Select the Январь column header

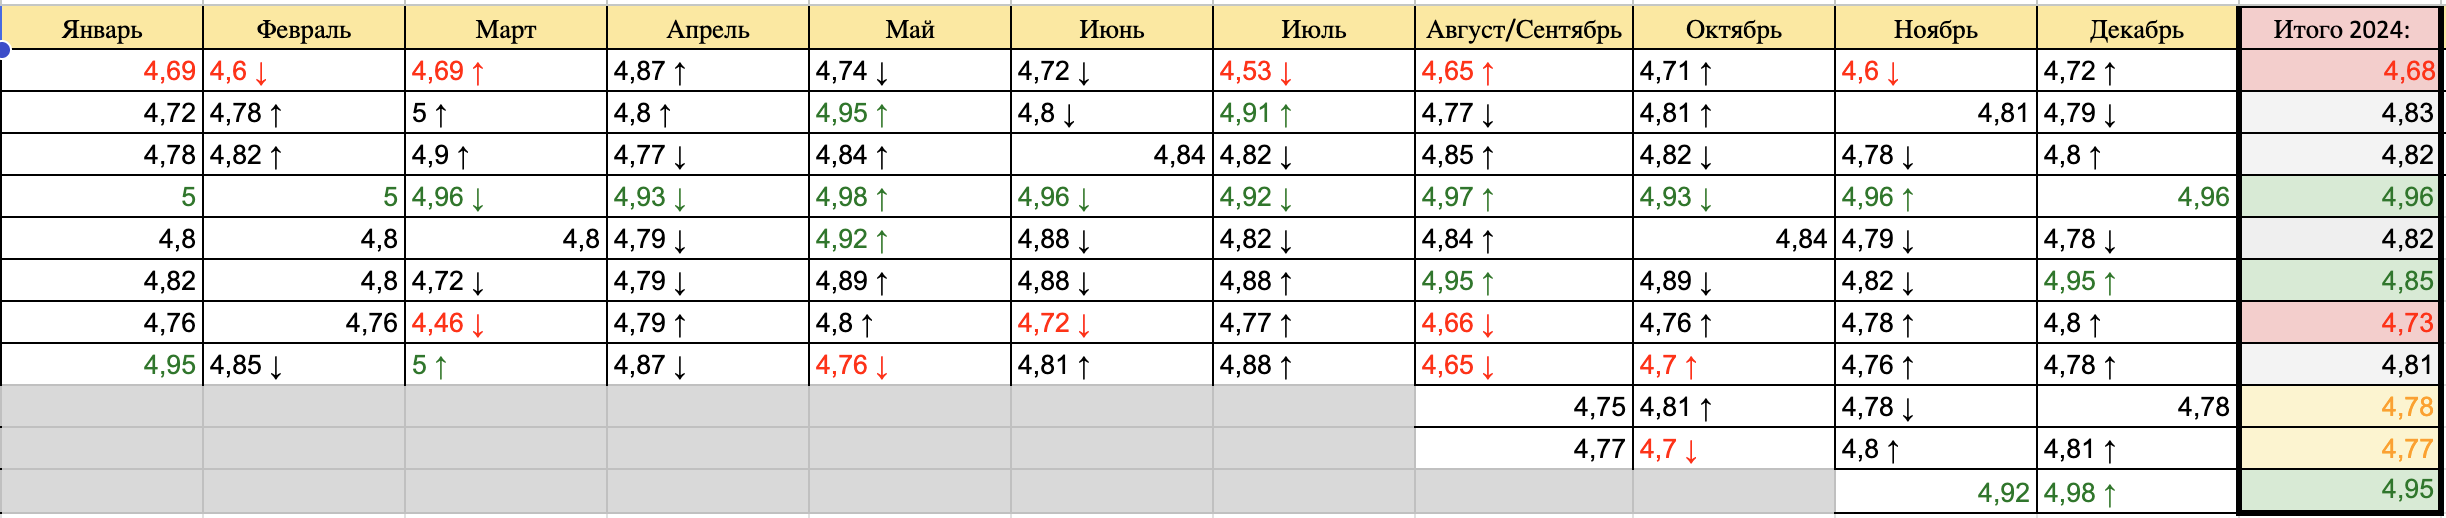pos(102,29)
